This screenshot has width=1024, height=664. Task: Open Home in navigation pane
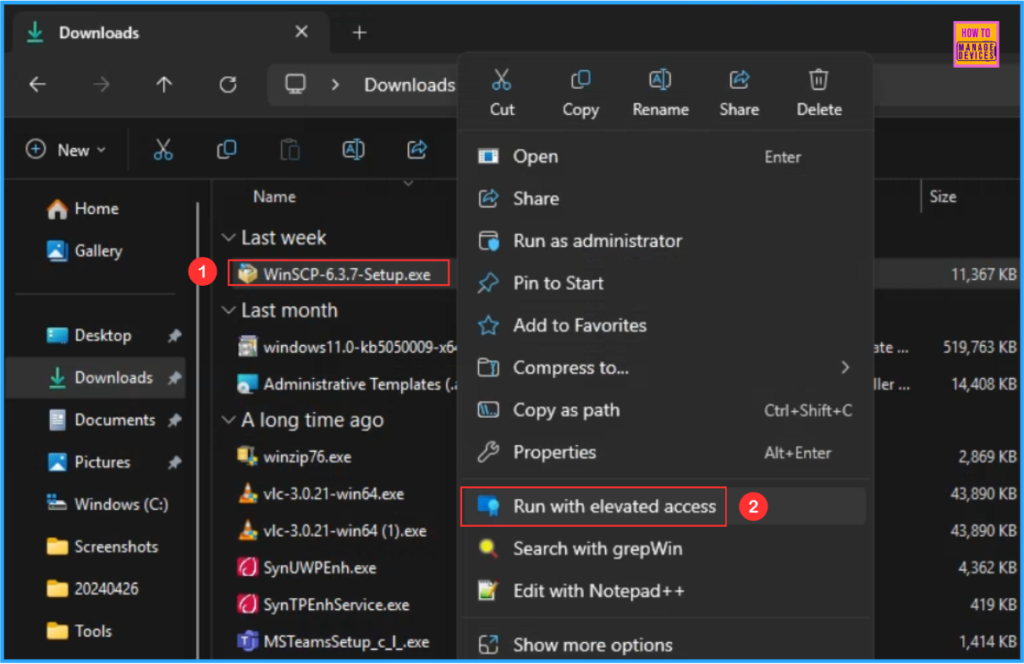(97, 208)
